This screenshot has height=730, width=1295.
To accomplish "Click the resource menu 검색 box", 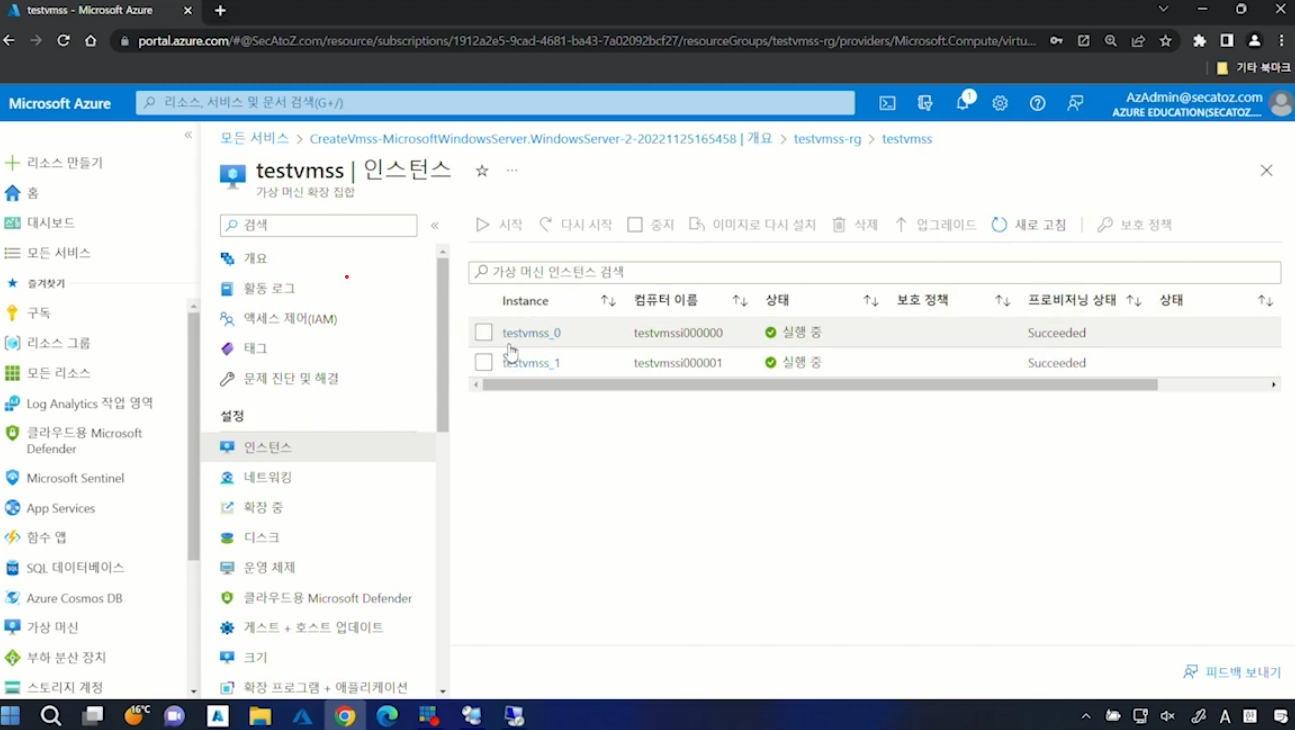I will [x=318, y=225].
